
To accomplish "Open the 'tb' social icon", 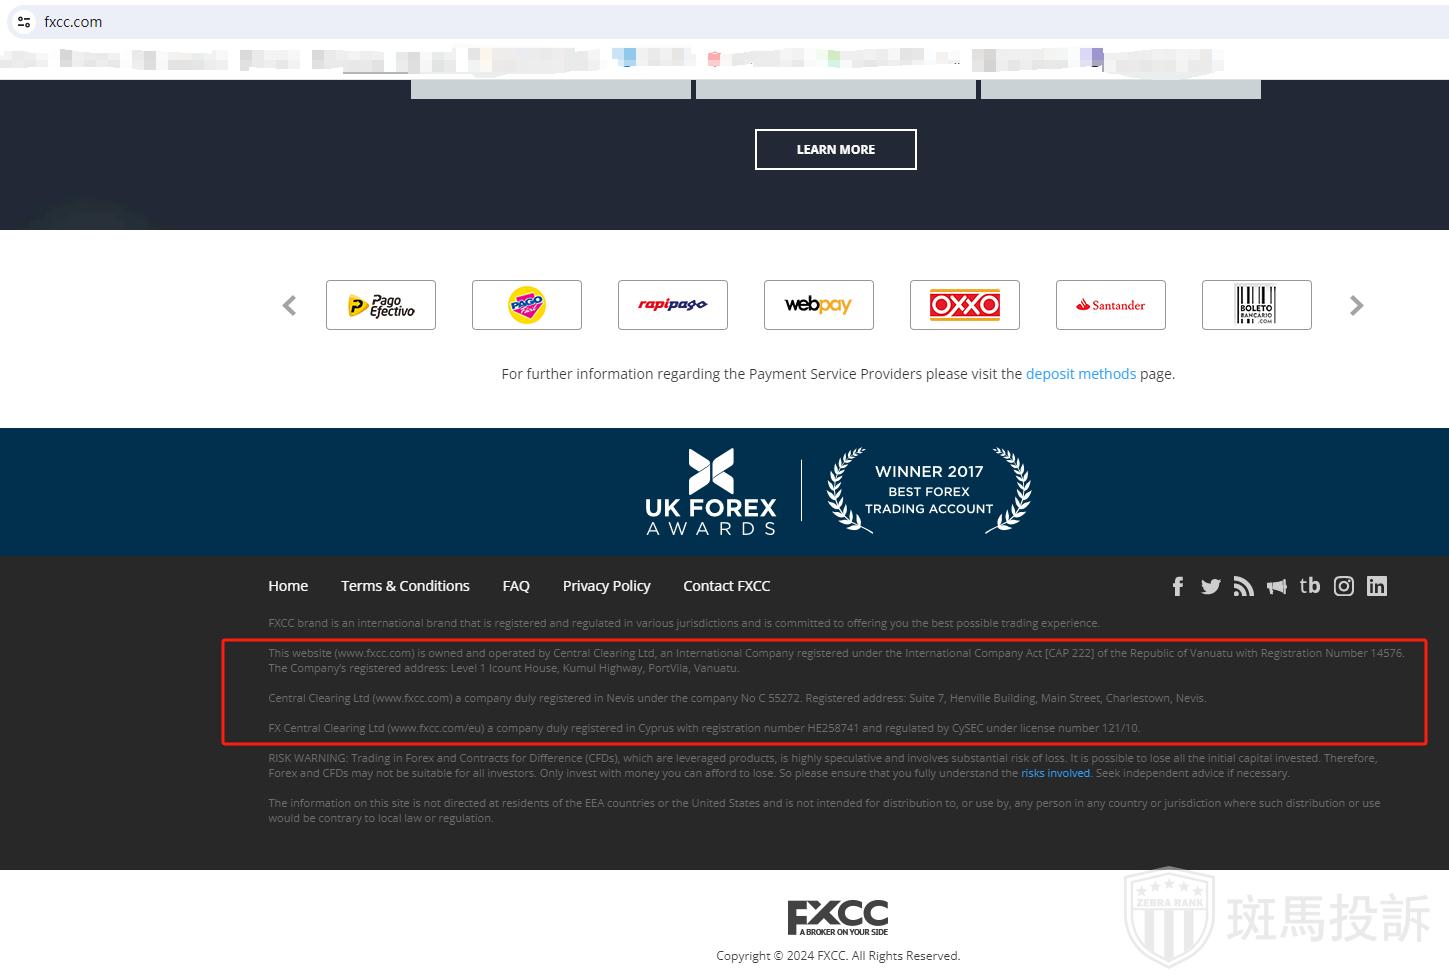I will (1309, 586).
